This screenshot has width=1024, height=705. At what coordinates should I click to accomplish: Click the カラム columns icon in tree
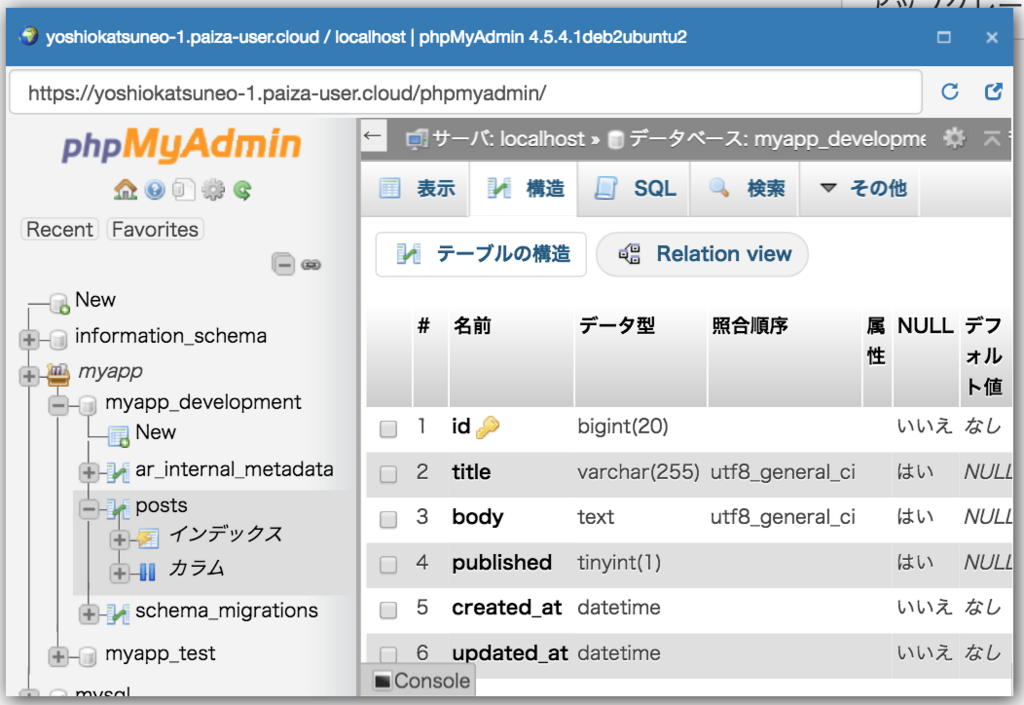point(148,572)
